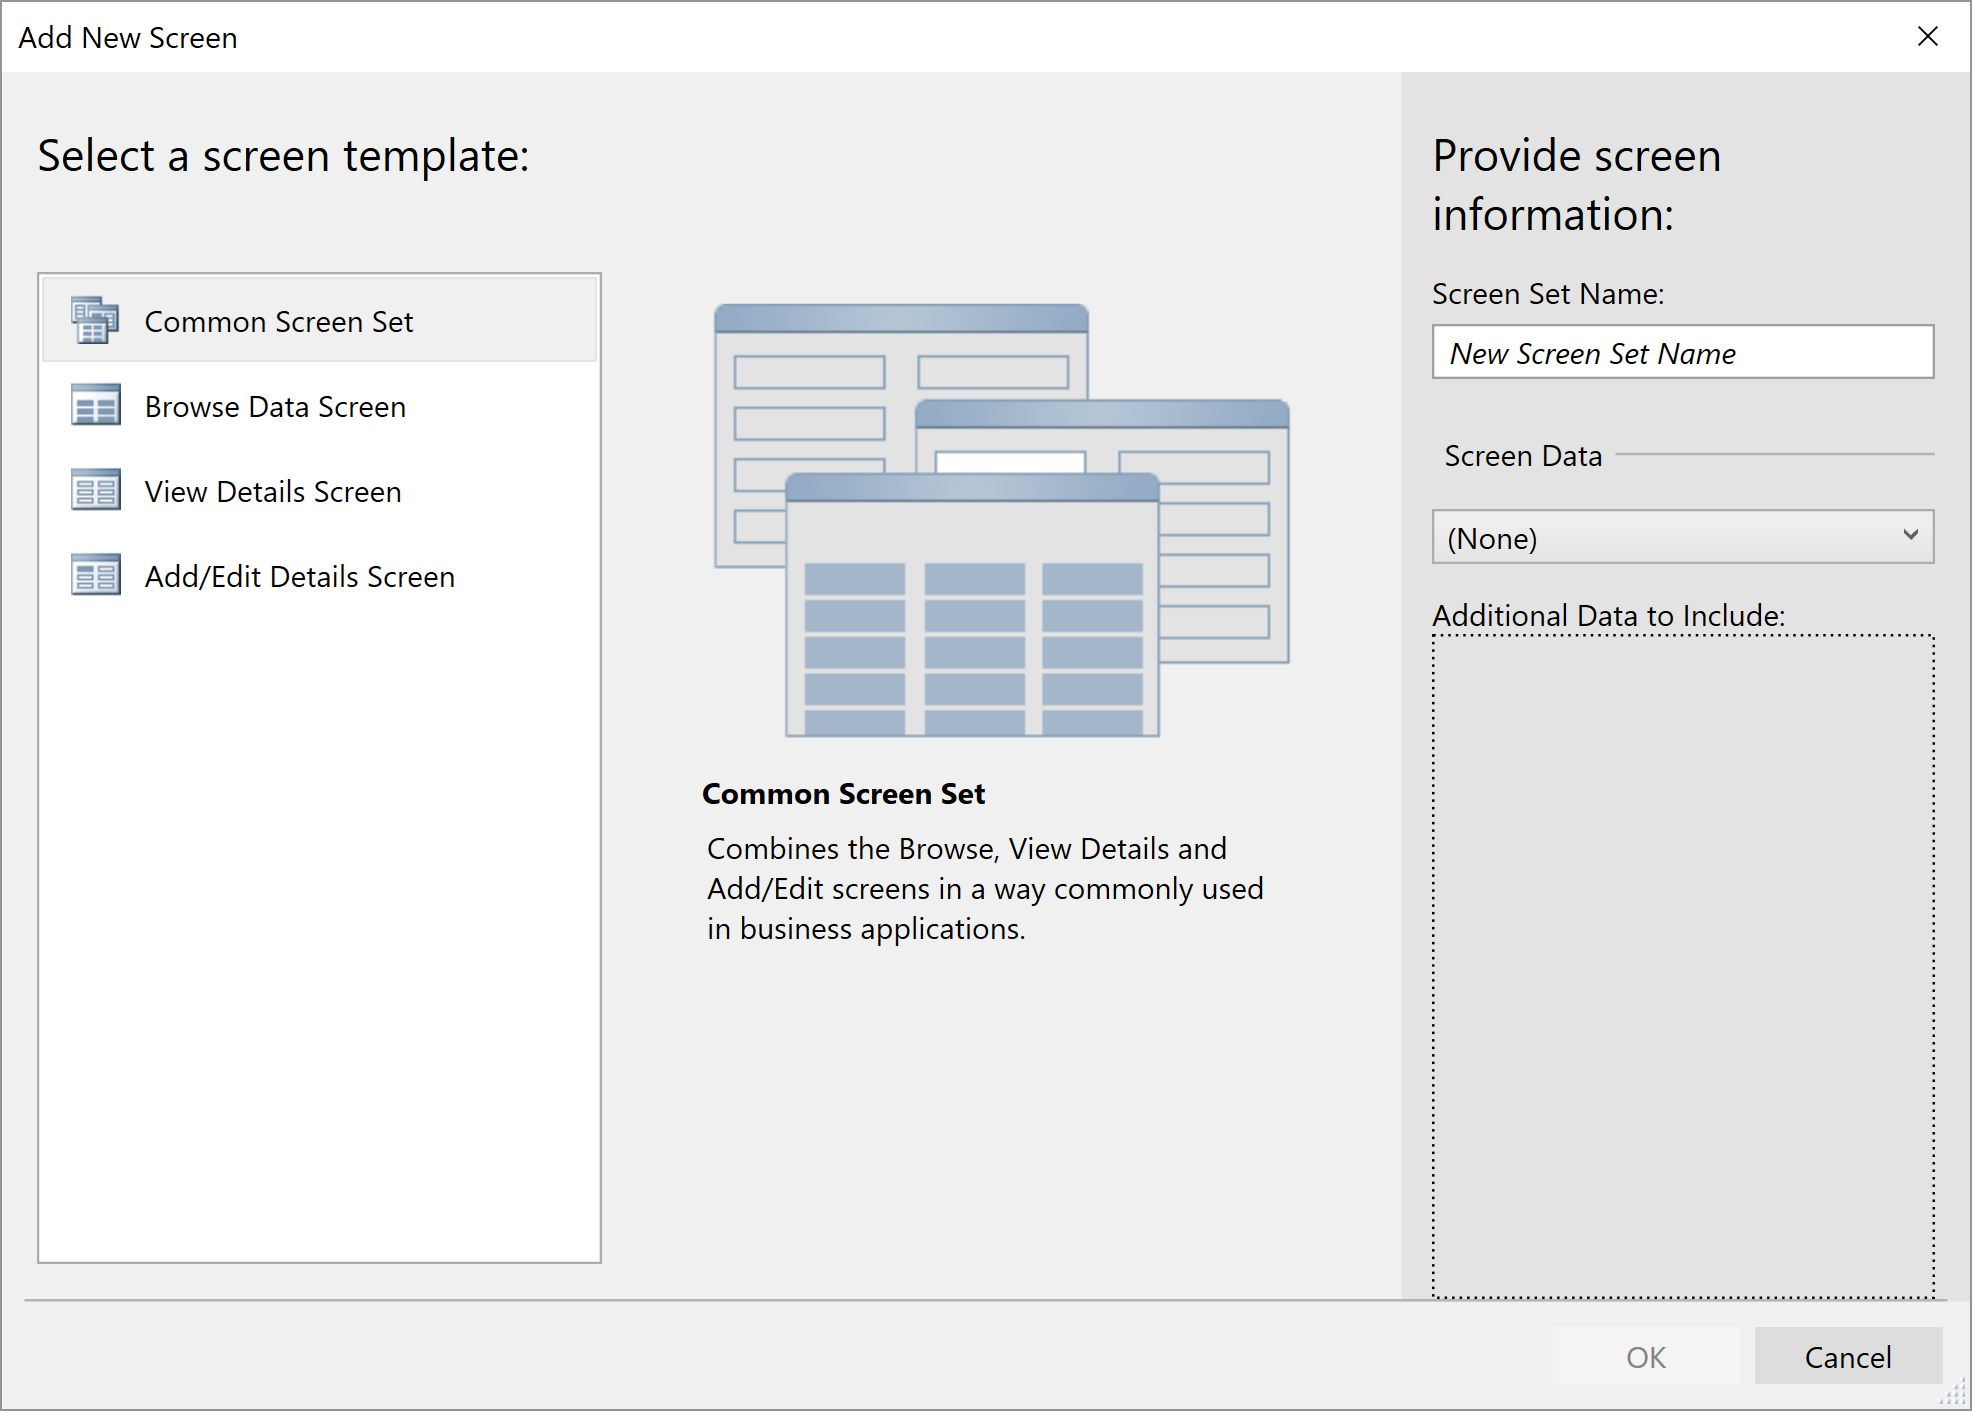This screenshot has width=1972, height=1411.
Task: Click the View Details Screen icon
Action: [95, 491]
